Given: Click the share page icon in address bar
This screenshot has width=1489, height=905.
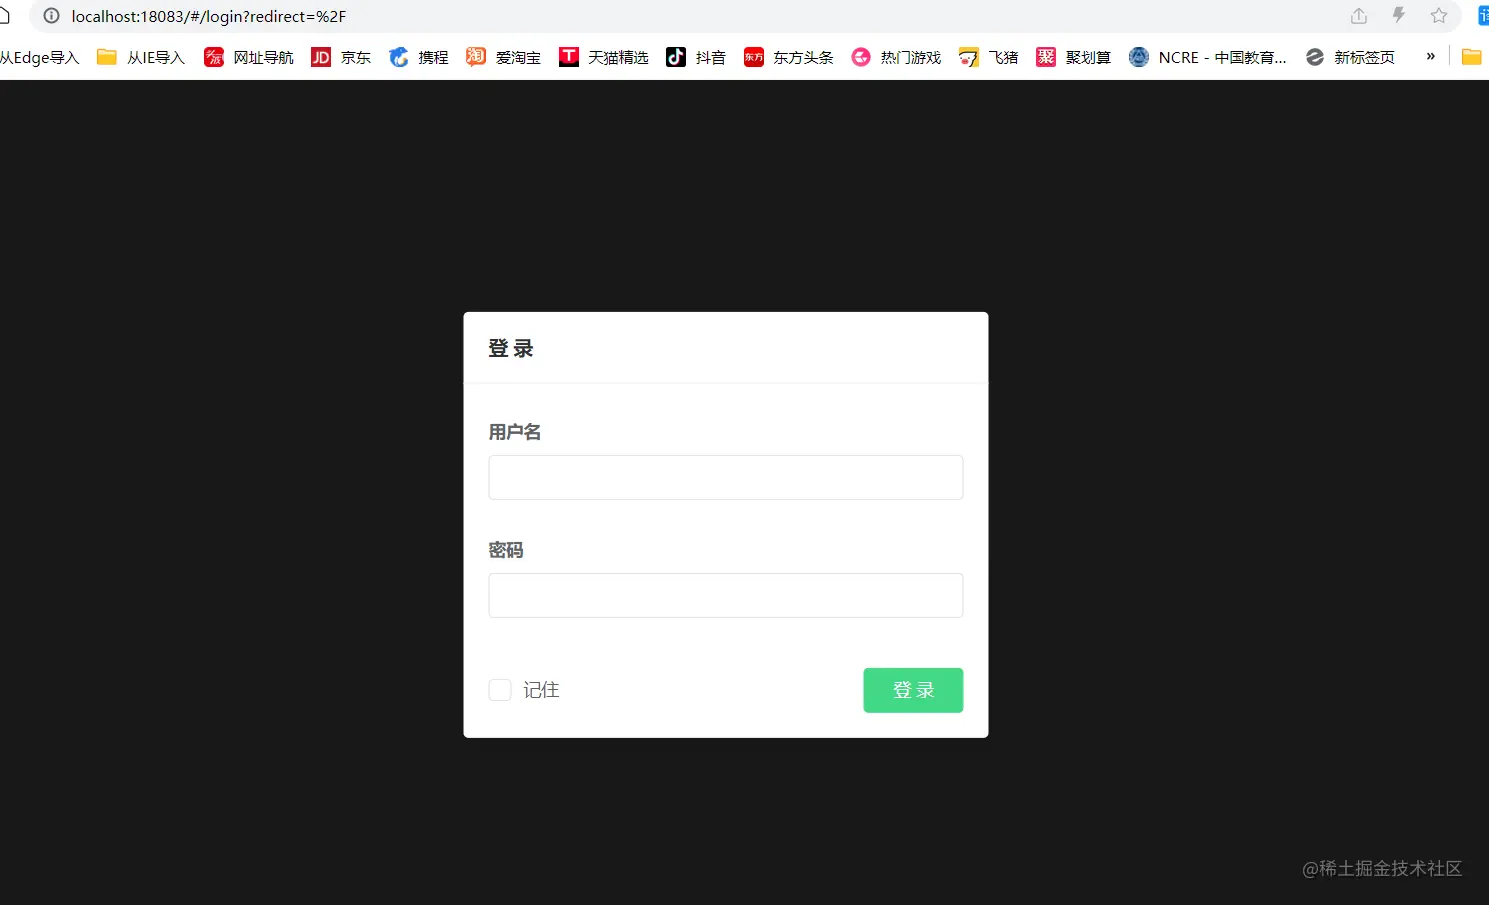Looking at the screenshot, I should pyautogui.click(x=1359, y=16).
